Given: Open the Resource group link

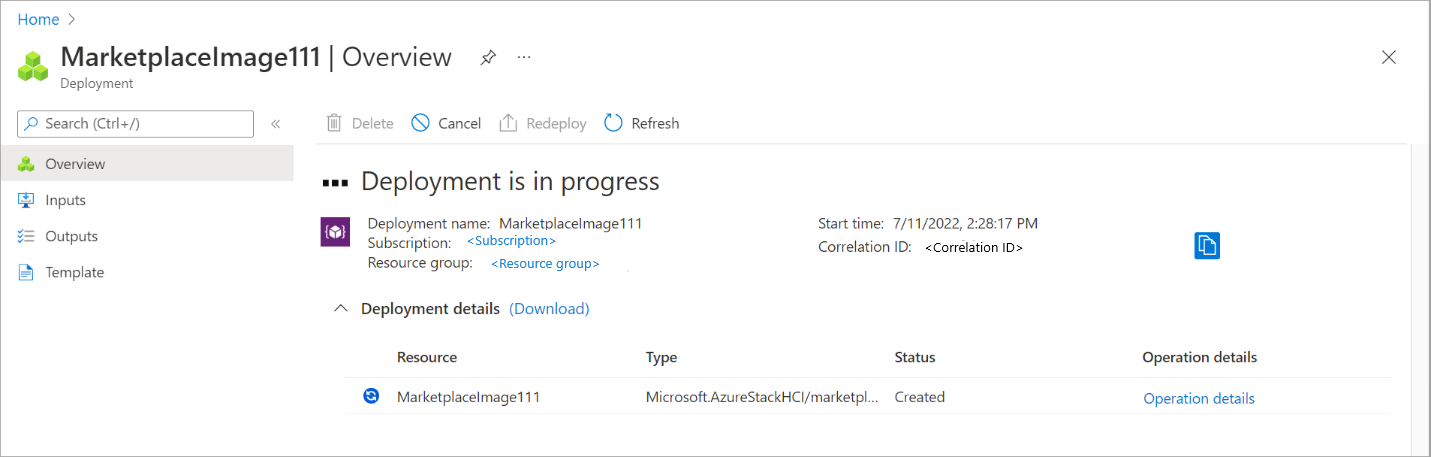Looking at the screenshot, I should click(545, 264).
